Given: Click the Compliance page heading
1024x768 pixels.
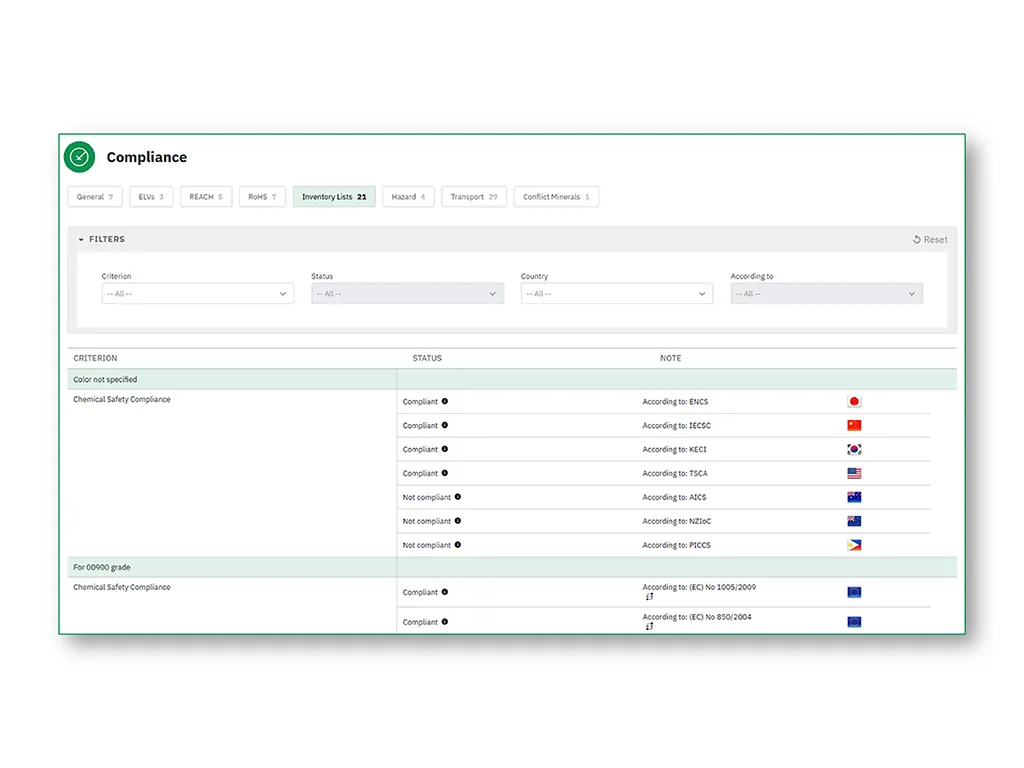Looking at the screenshot, I should [x=147, y=157].
